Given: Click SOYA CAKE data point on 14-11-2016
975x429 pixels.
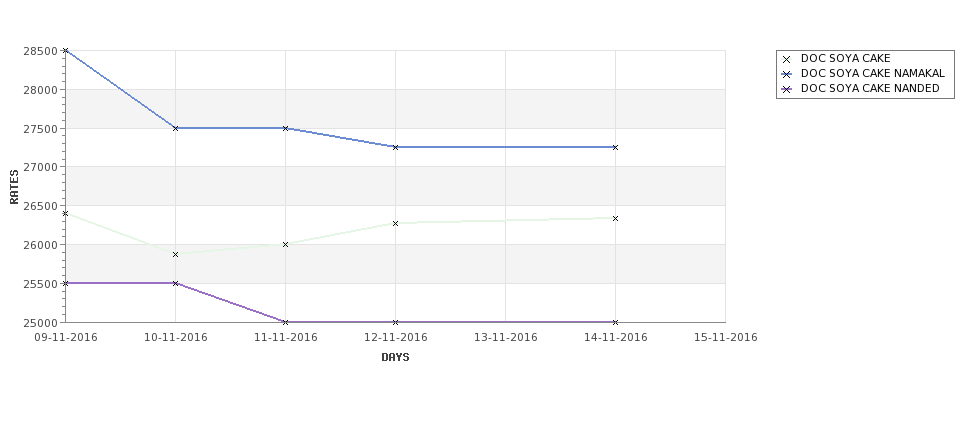Looking at the screenshot, I should (x=616, y=218).
